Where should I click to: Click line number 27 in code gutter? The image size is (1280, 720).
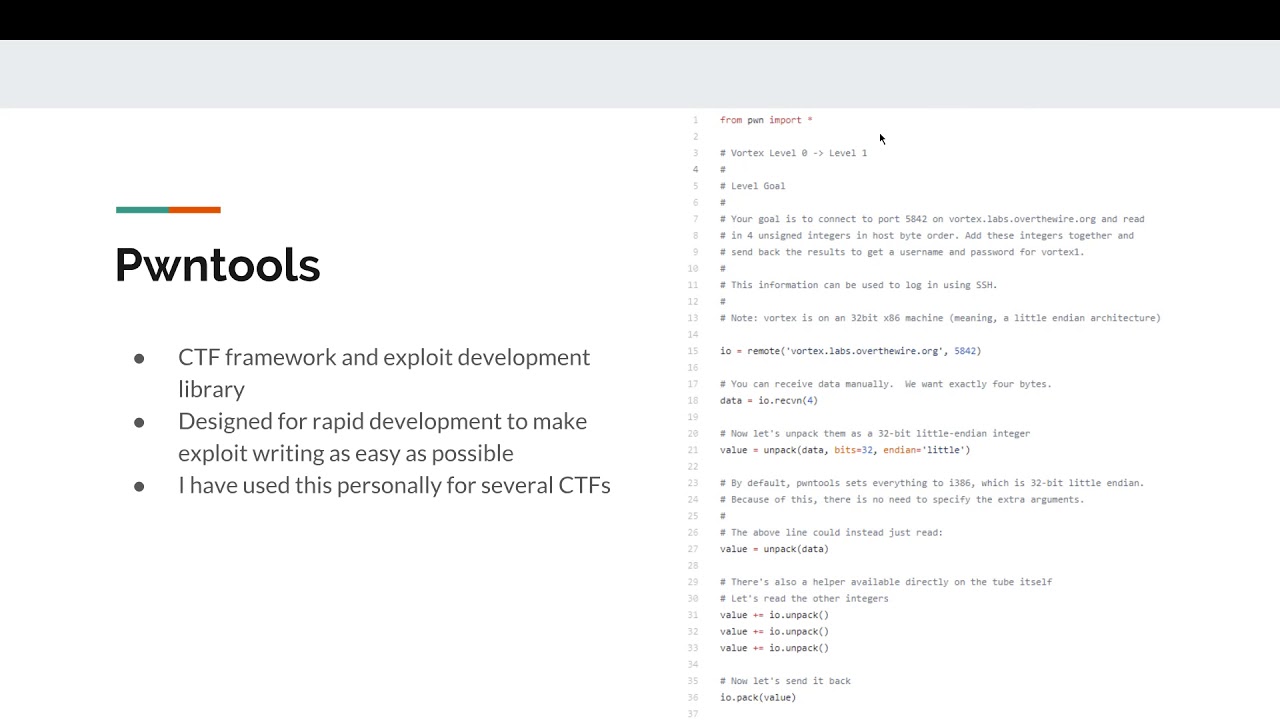coord(693,549)
